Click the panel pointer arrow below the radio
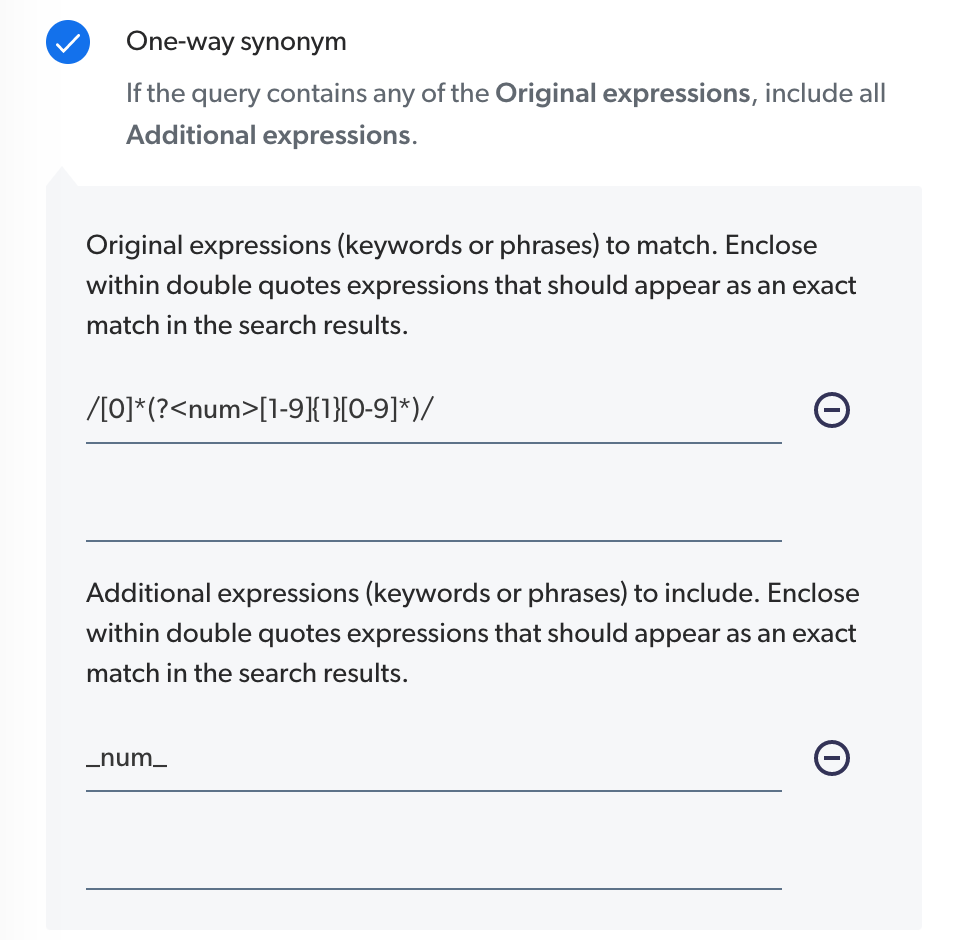Image resolution: width=958 pixels, height=940 pixels. click(61, 176)
